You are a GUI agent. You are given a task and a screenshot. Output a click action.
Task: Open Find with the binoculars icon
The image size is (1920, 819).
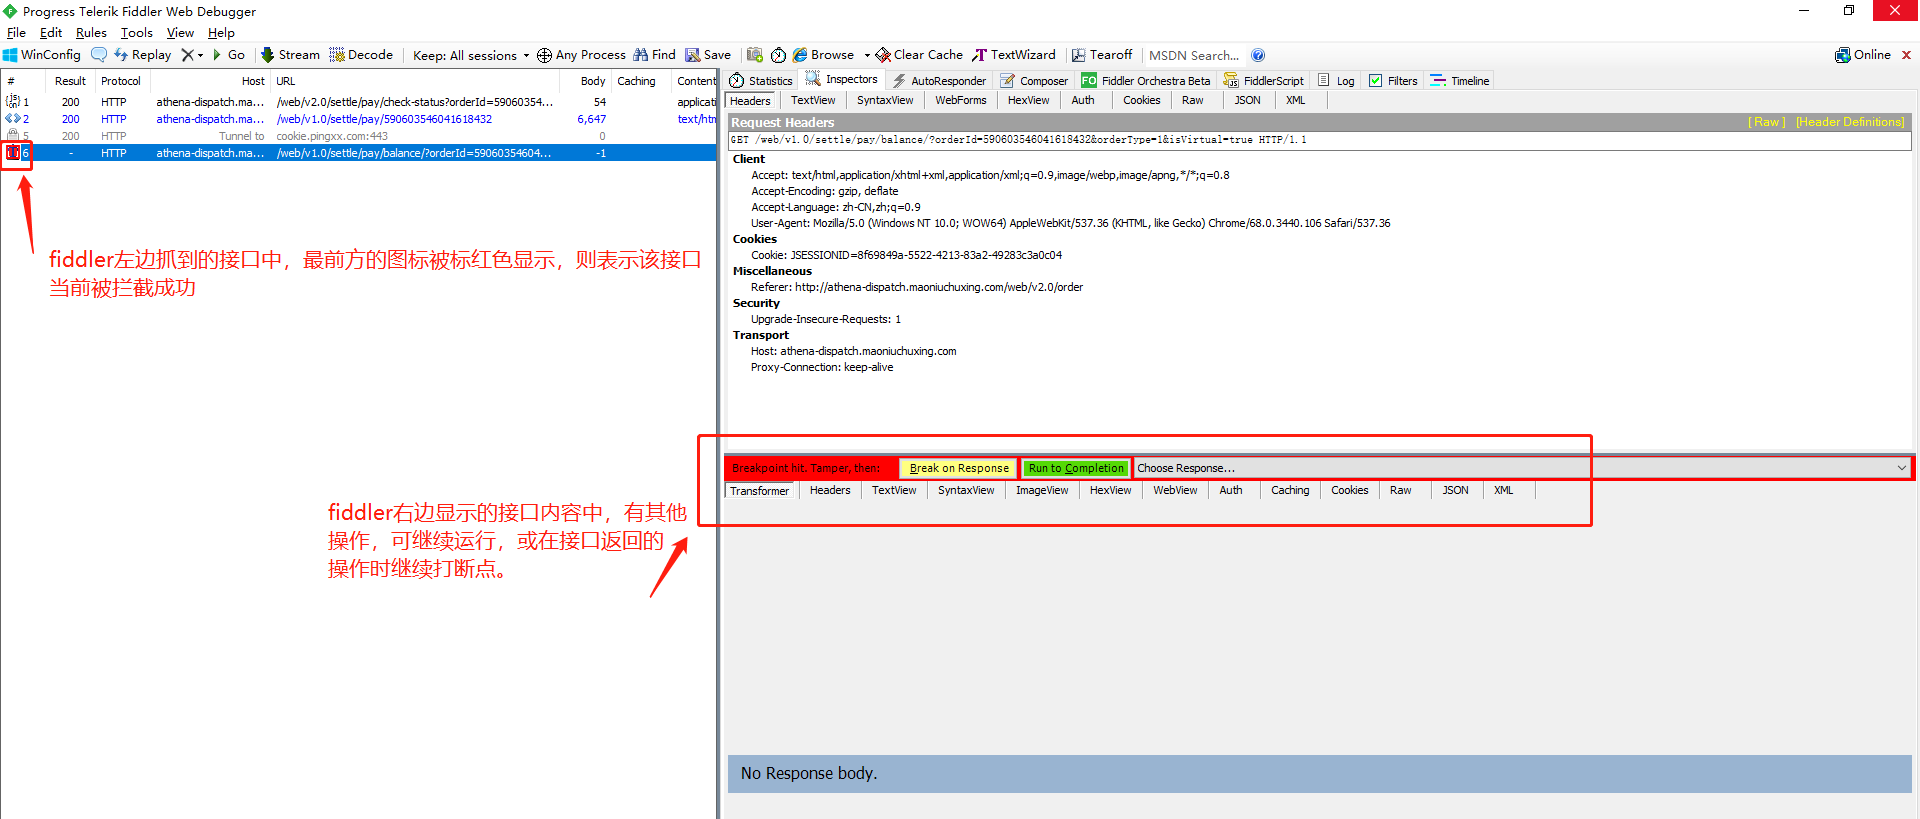[654, 55]
